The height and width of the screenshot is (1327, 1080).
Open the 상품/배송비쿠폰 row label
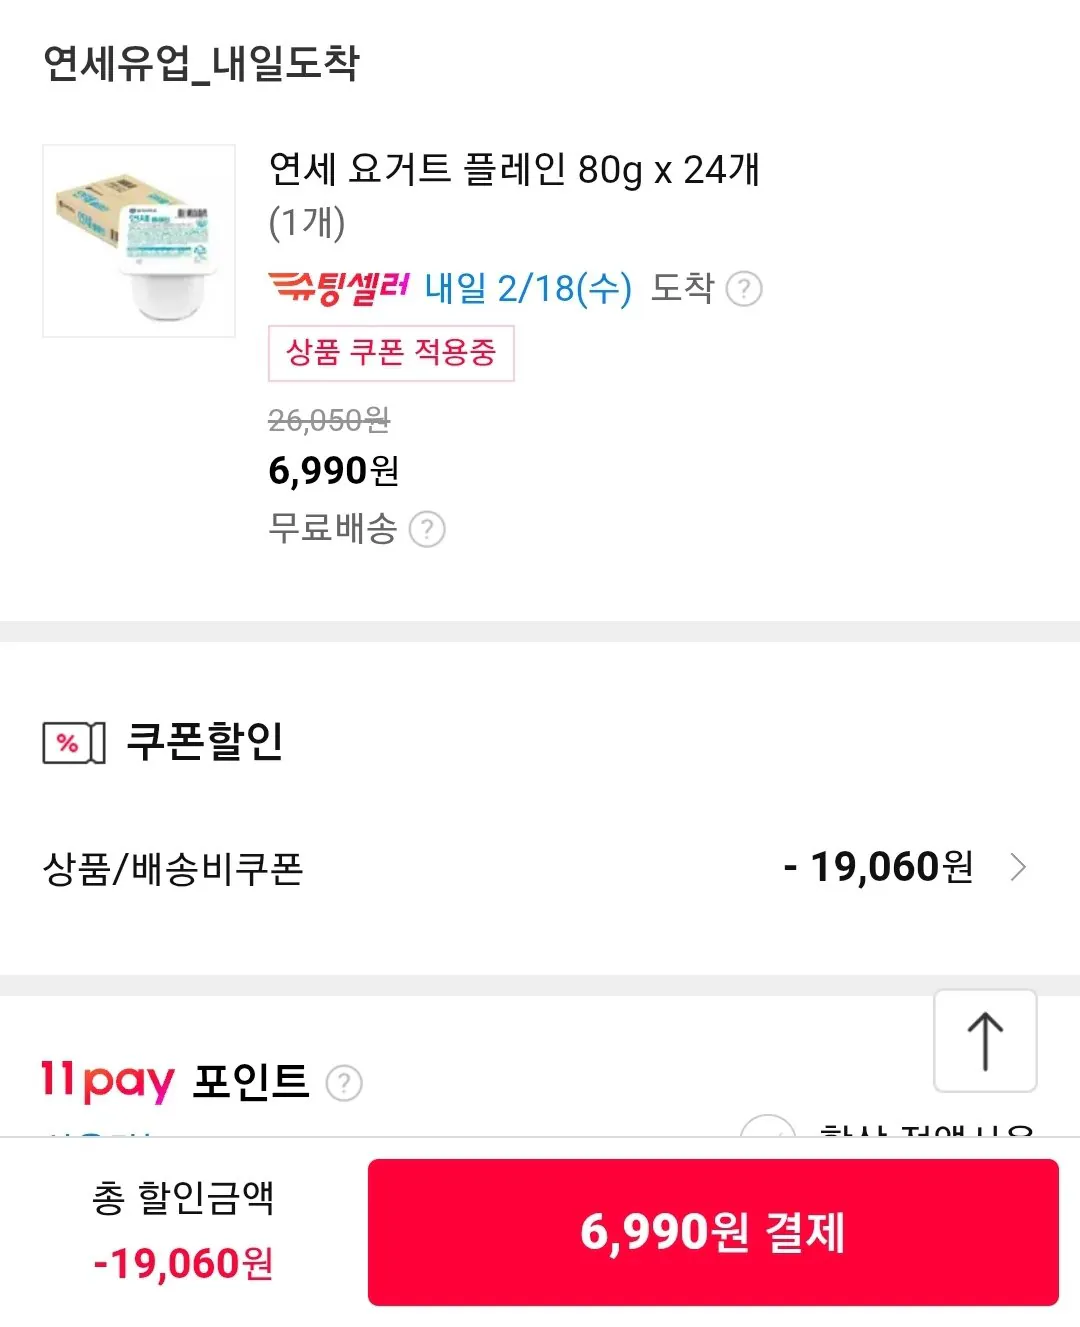pyautogui.click(x=173, y=869)
